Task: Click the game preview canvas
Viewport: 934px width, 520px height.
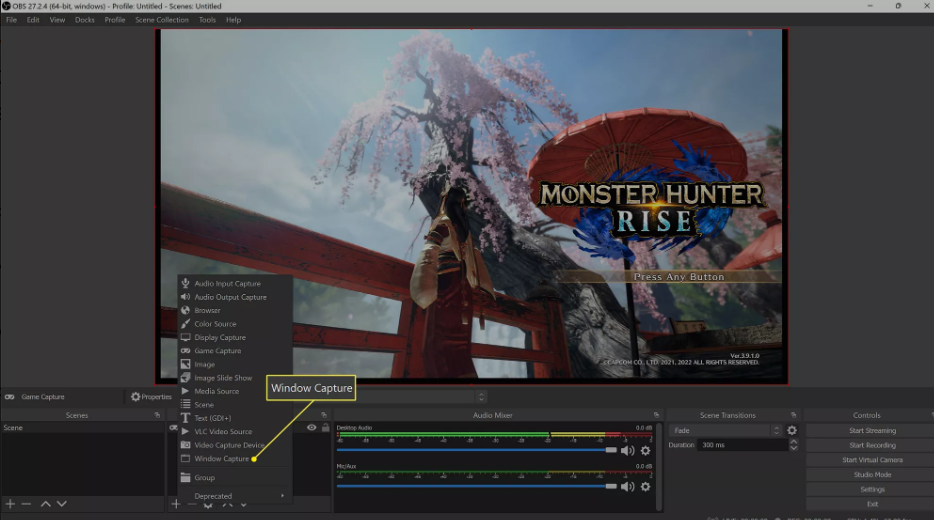Action: point(471,207)
